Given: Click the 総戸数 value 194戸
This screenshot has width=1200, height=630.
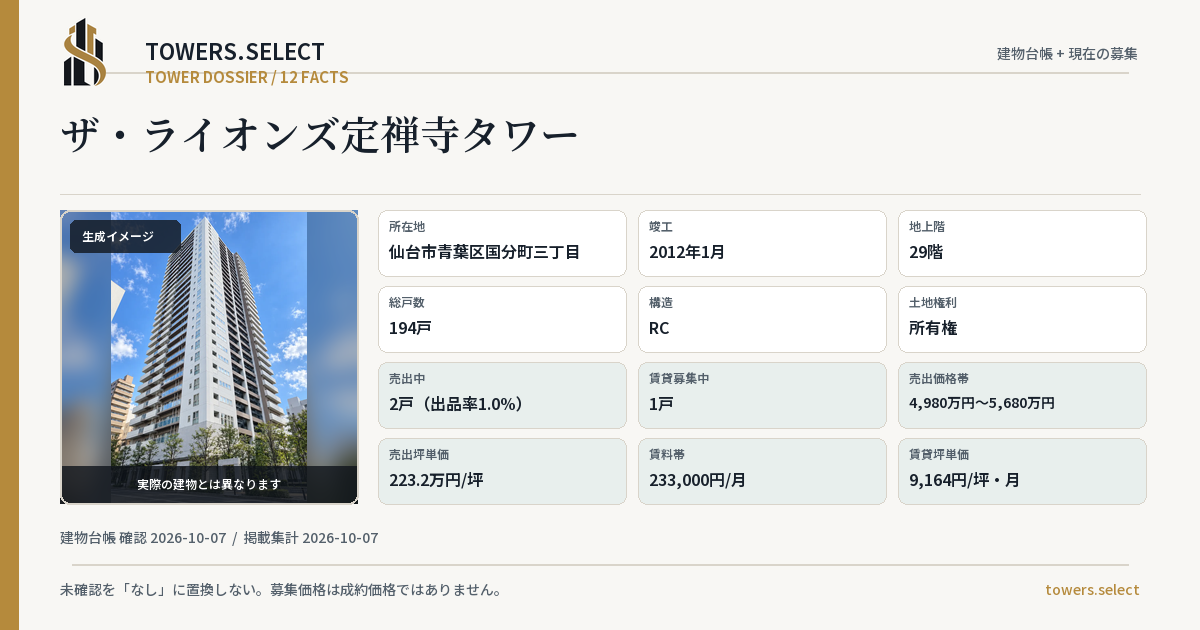Looking at the screenshot, I should (410, 328).
